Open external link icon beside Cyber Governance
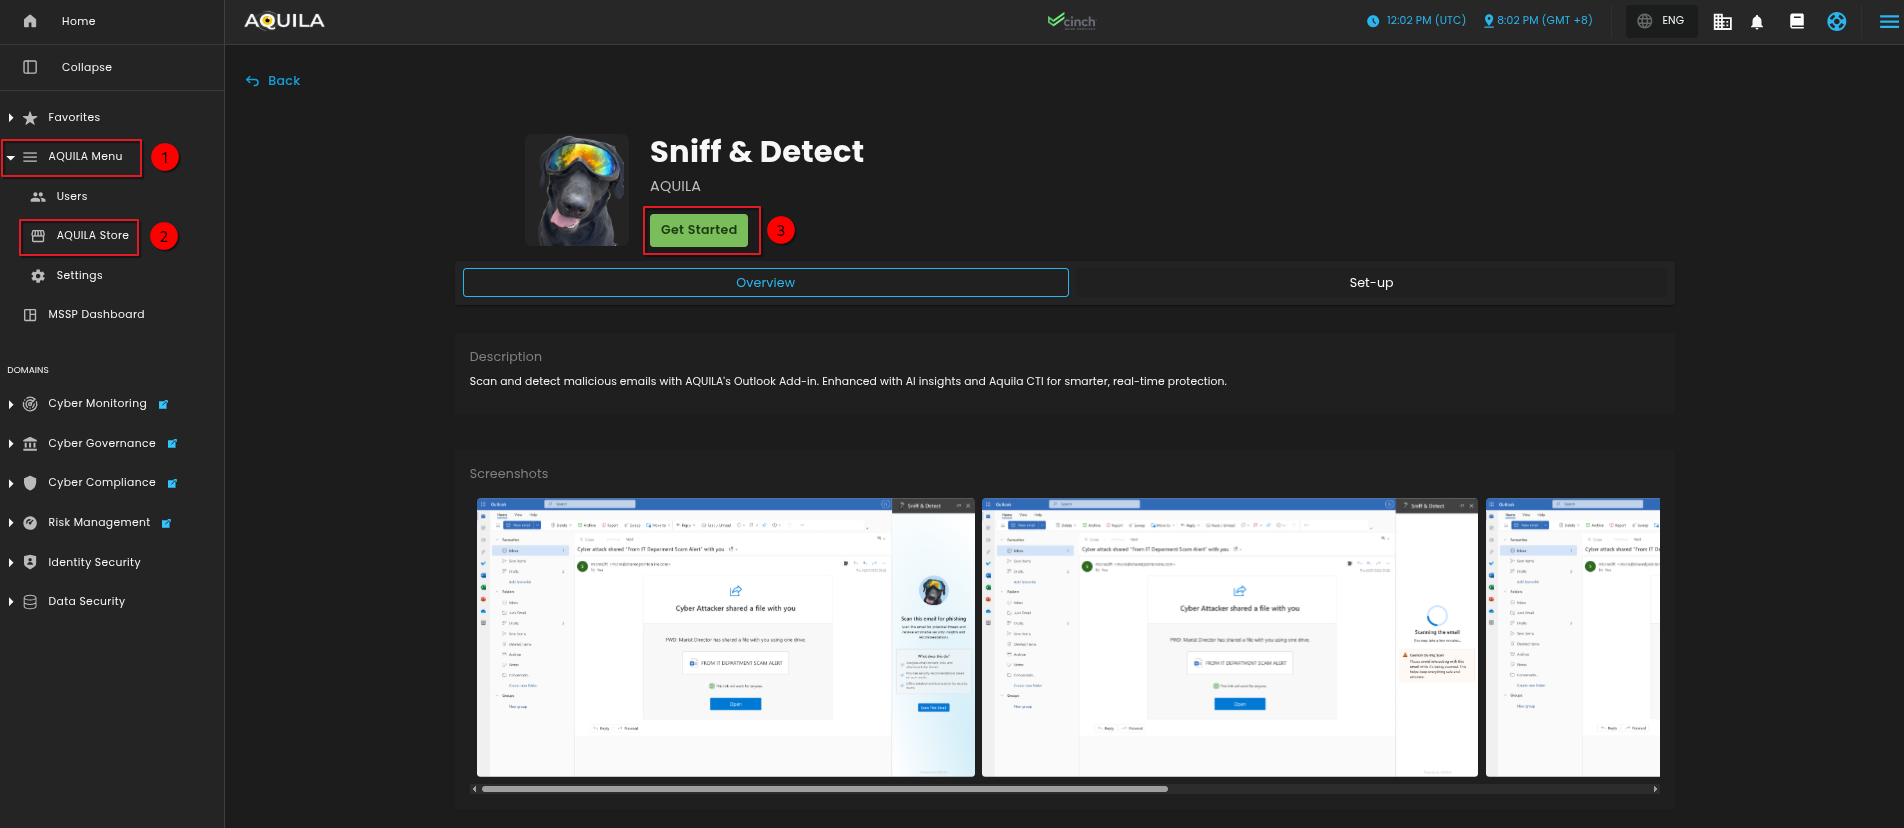This screenshot has height=828, width=1904. 172,444
